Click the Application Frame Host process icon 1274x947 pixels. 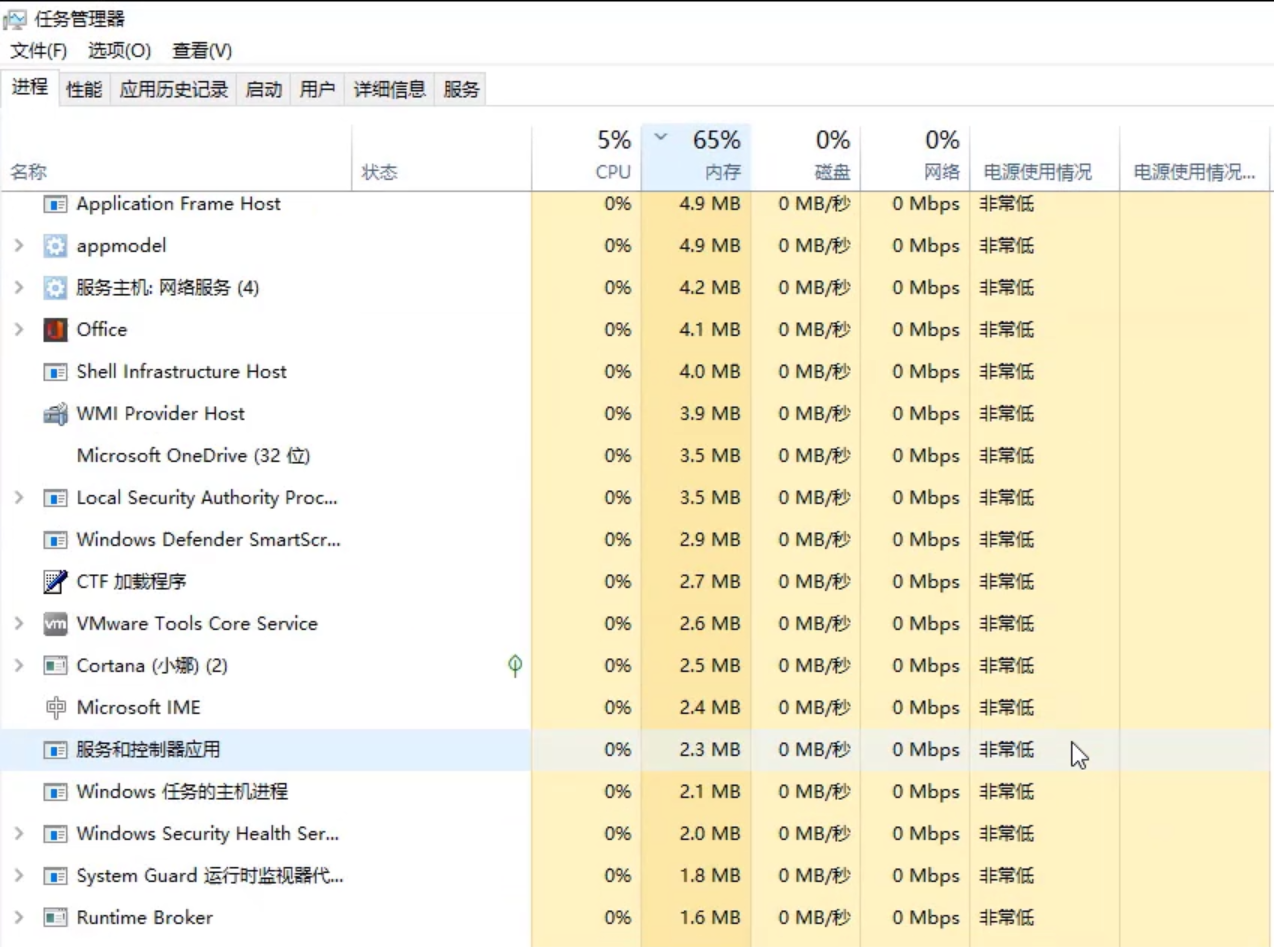(58, 204)
